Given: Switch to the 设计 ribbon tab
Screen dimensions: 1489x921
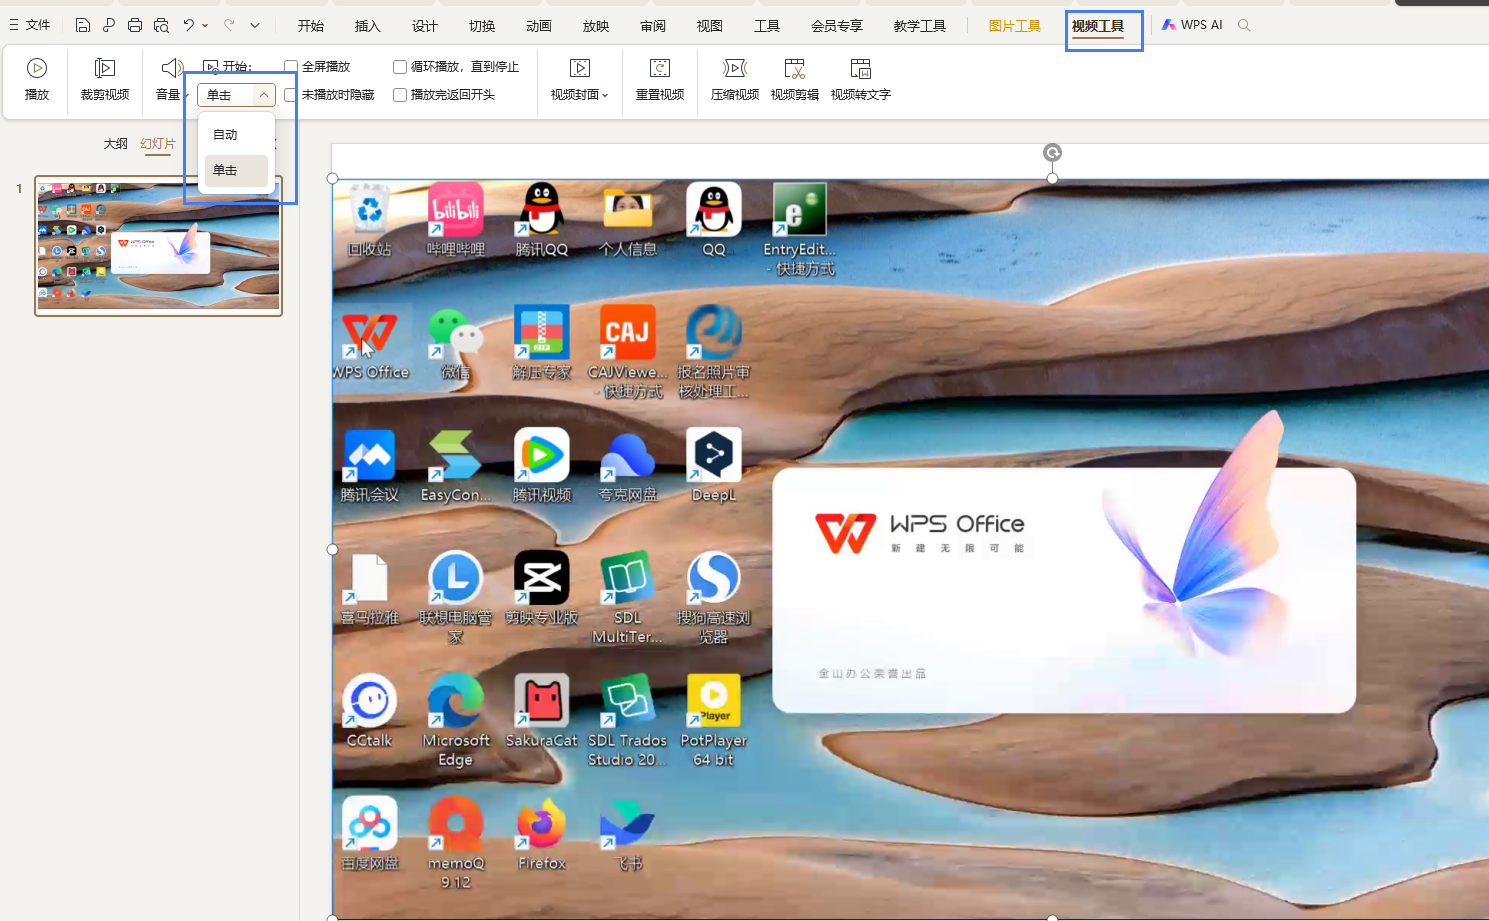Looking at the screenshot, I should pos(425,26).
